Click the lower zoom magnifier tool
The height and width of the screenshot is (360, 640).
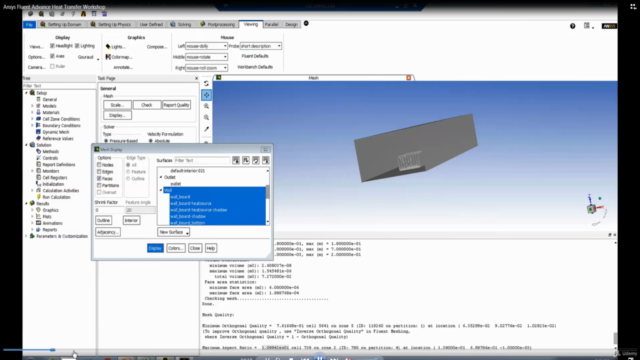(x=206, y=118)
